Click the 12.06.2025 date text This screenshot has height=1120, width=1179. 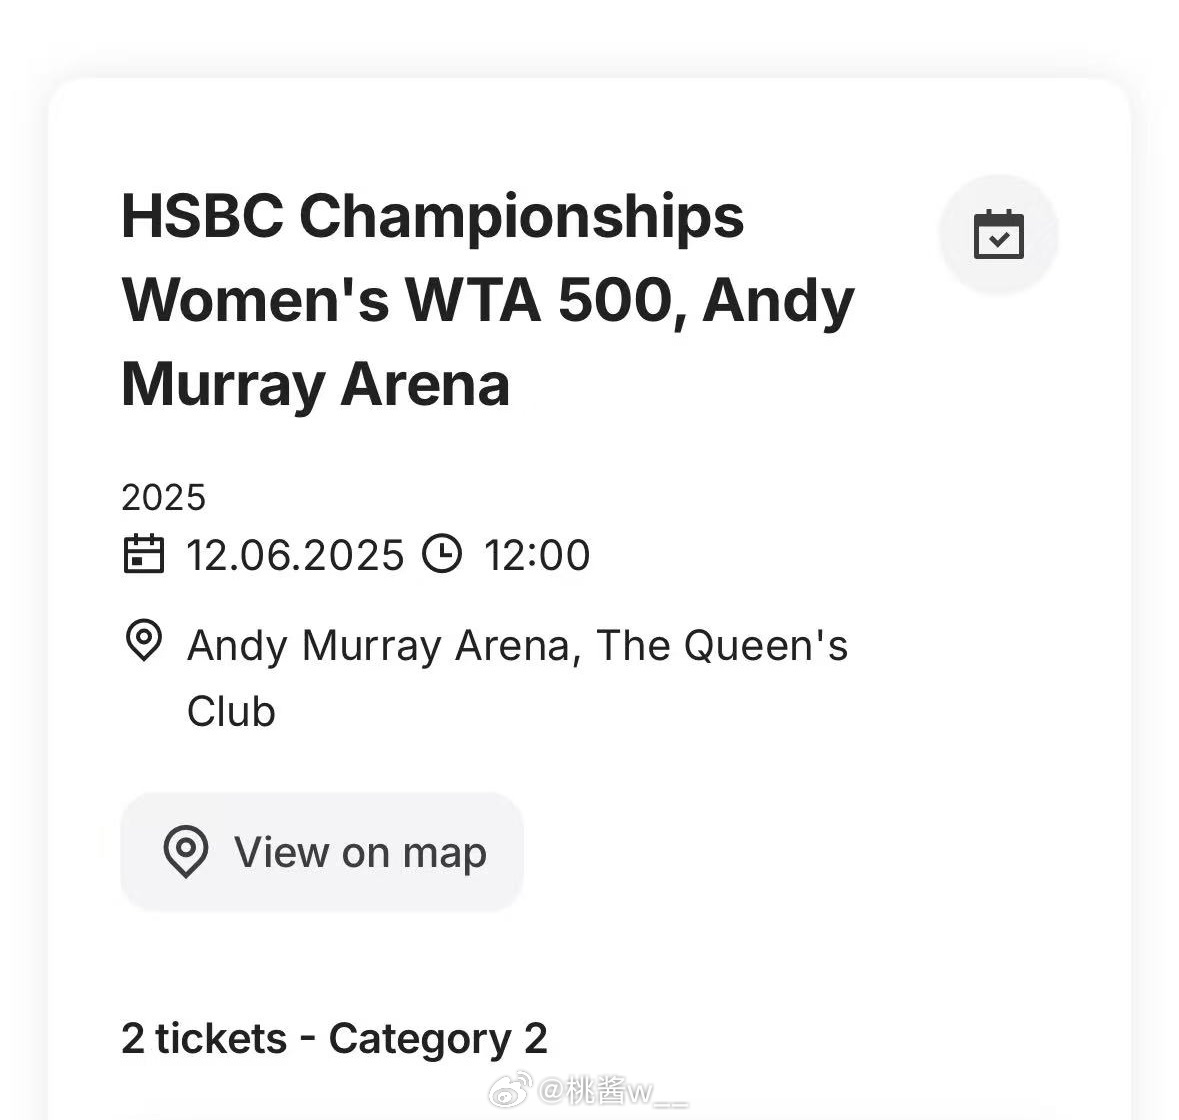coord(295,555)
